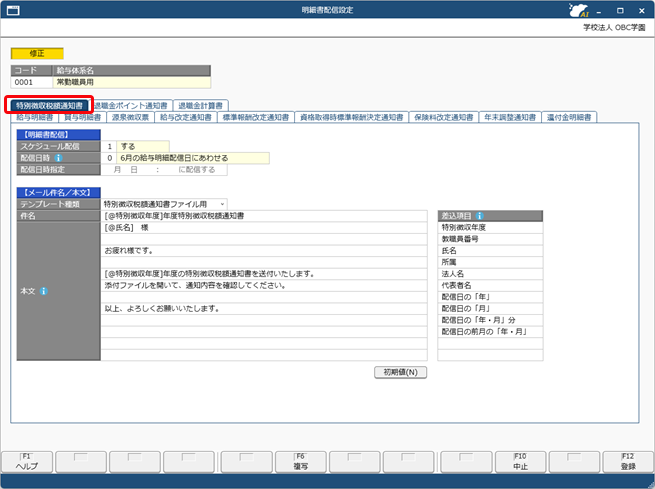This screenshot has width=655, height=489.
Task: Click 学校法人 OBC学園 organization name
Action: coord(614,28)
